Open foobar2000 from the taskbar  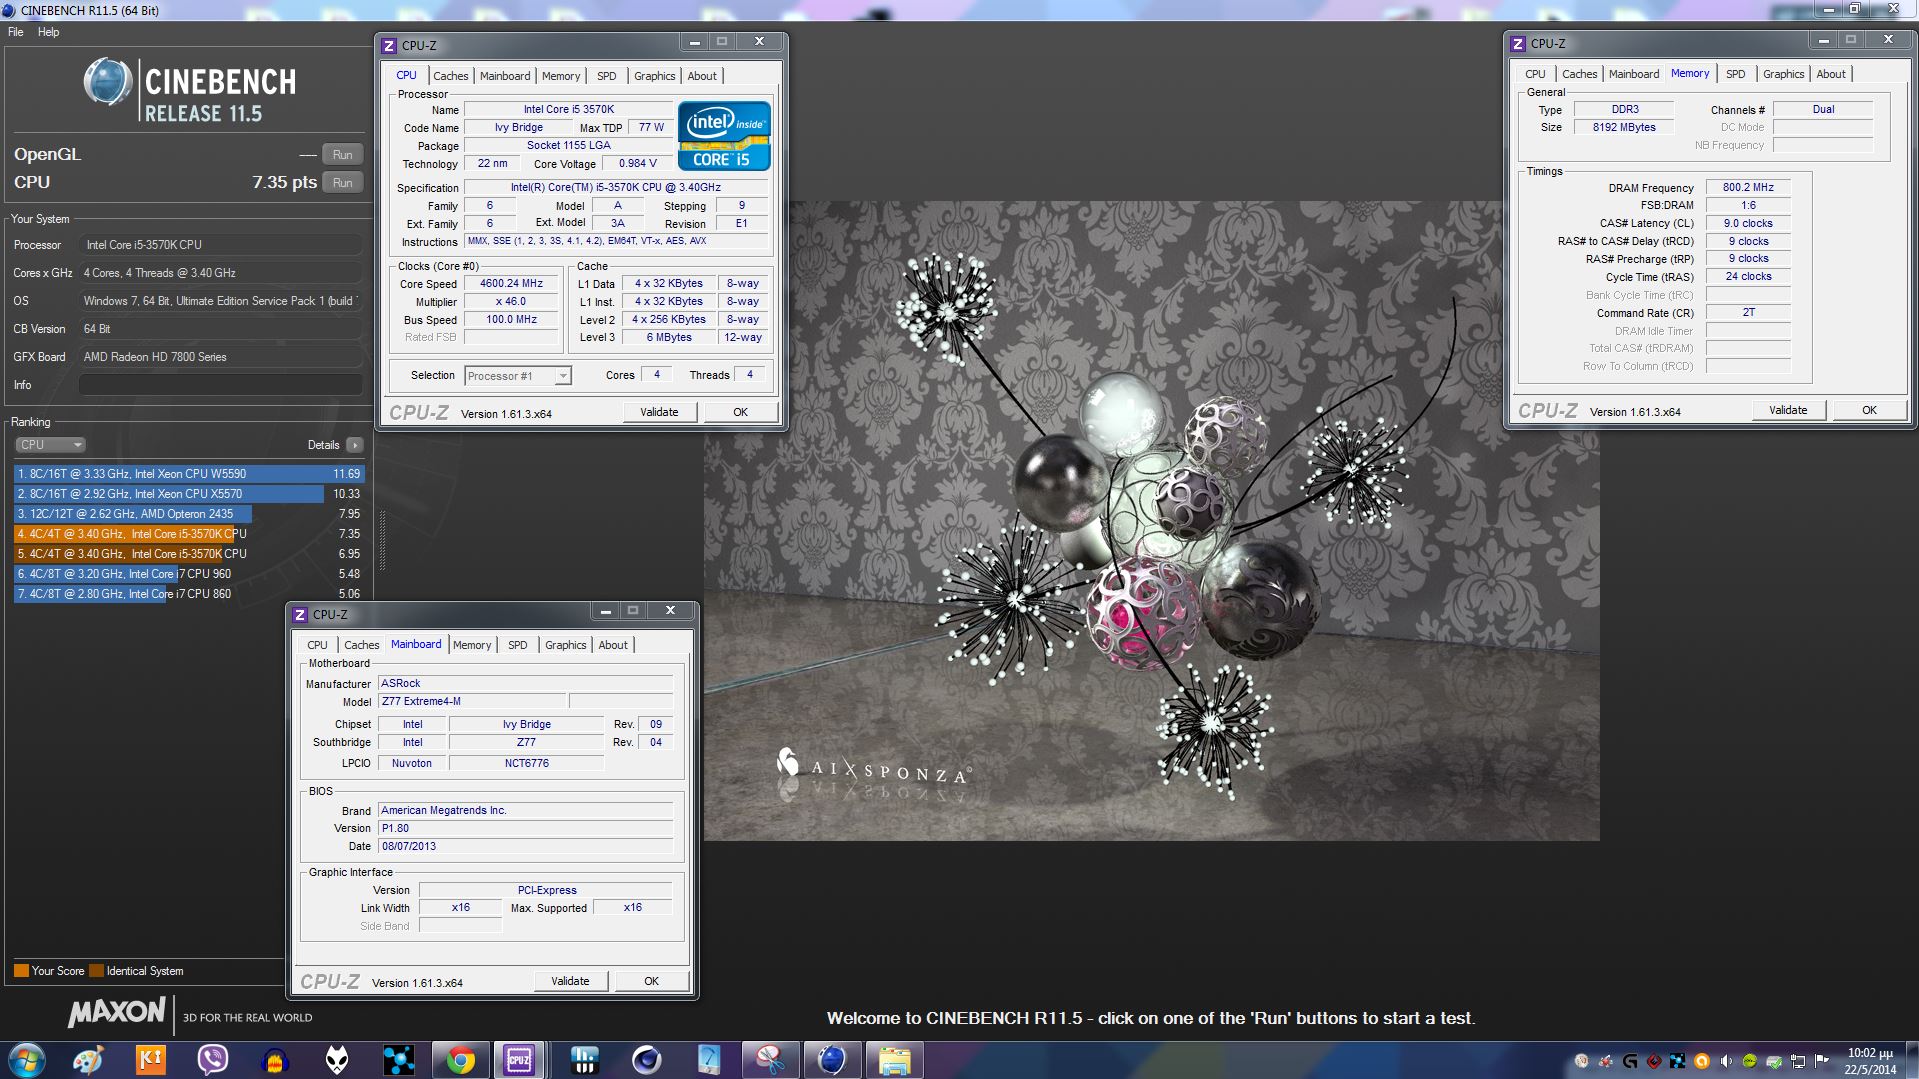point(337,1060)
